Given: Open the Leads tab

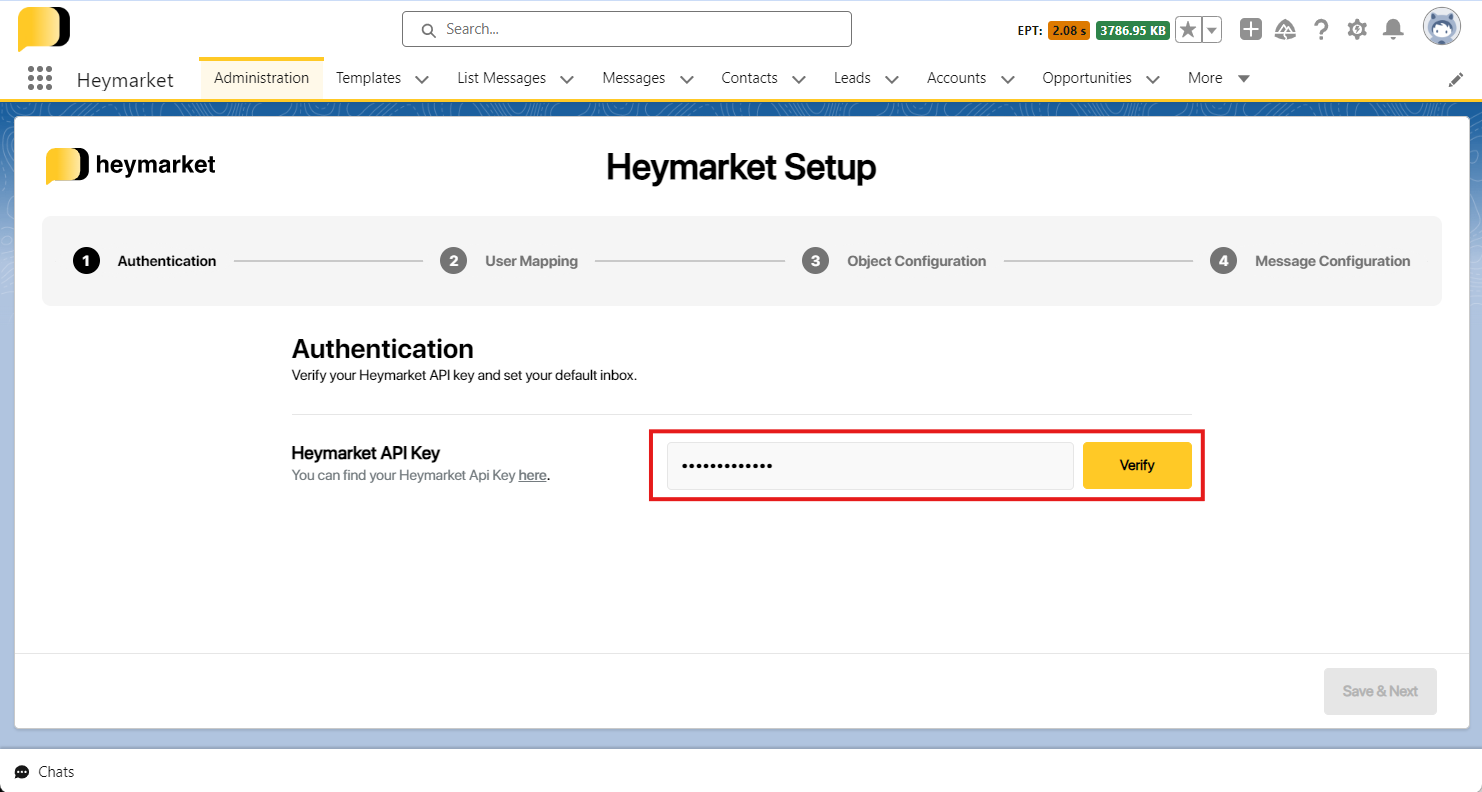Looking at the screenshot, I should pyautogui.click(x=852, y=78).
